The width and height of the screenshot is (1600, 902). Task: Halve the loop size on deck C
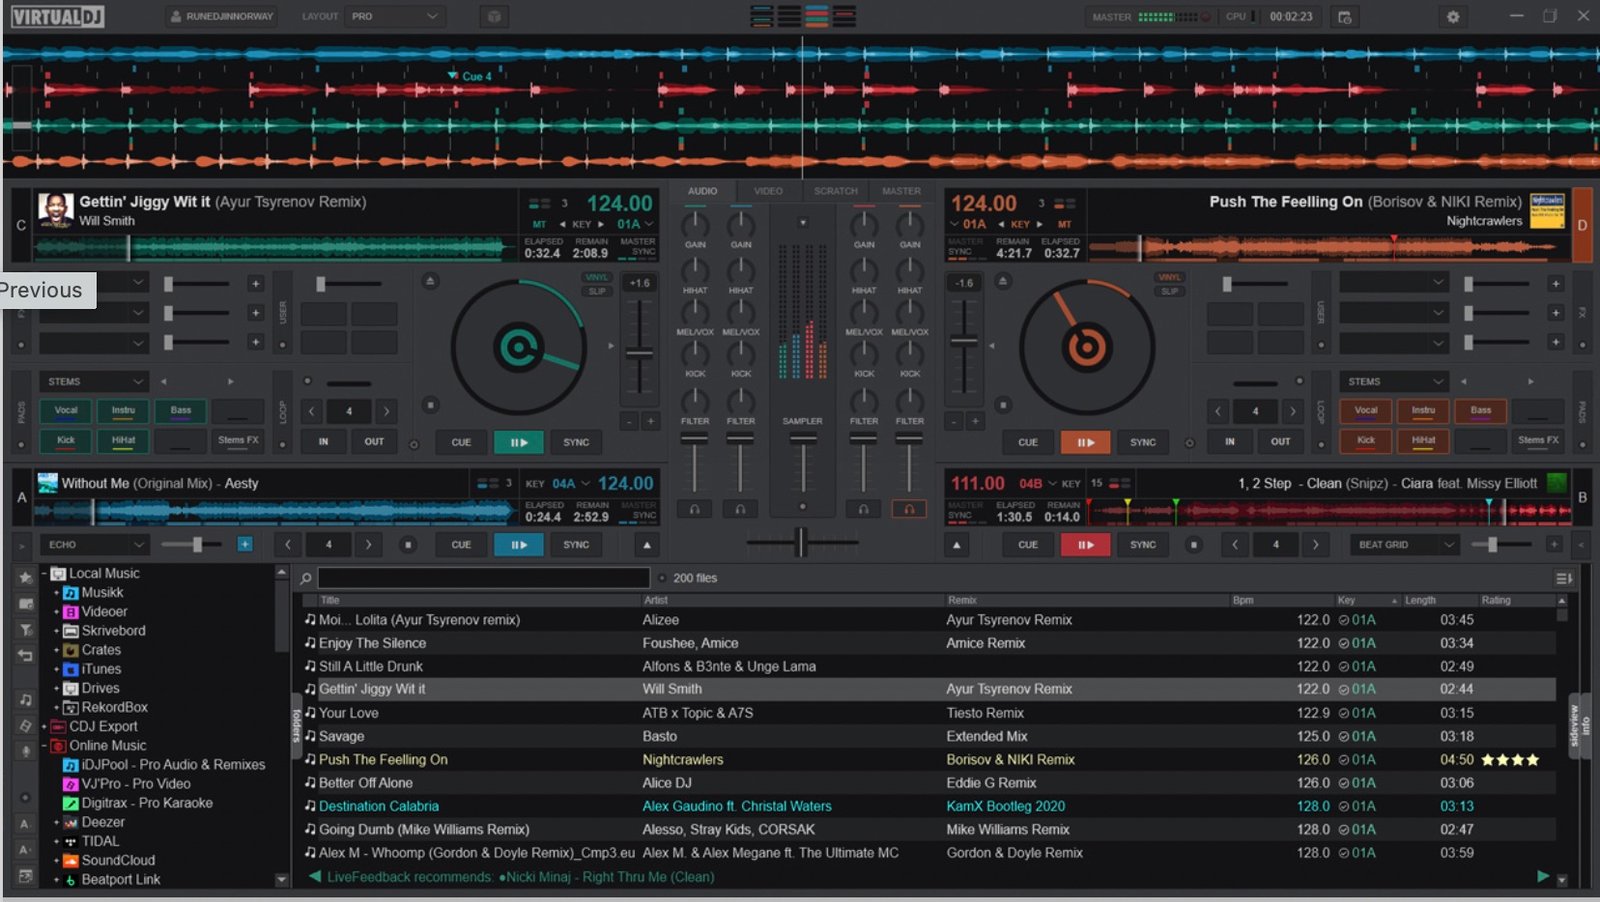tap(312, 411)
